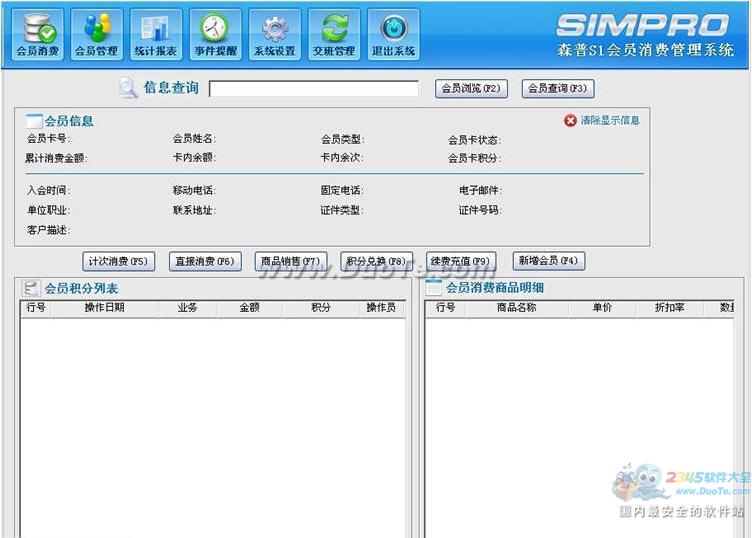Click the 商品销售 (F7) button

291,261
